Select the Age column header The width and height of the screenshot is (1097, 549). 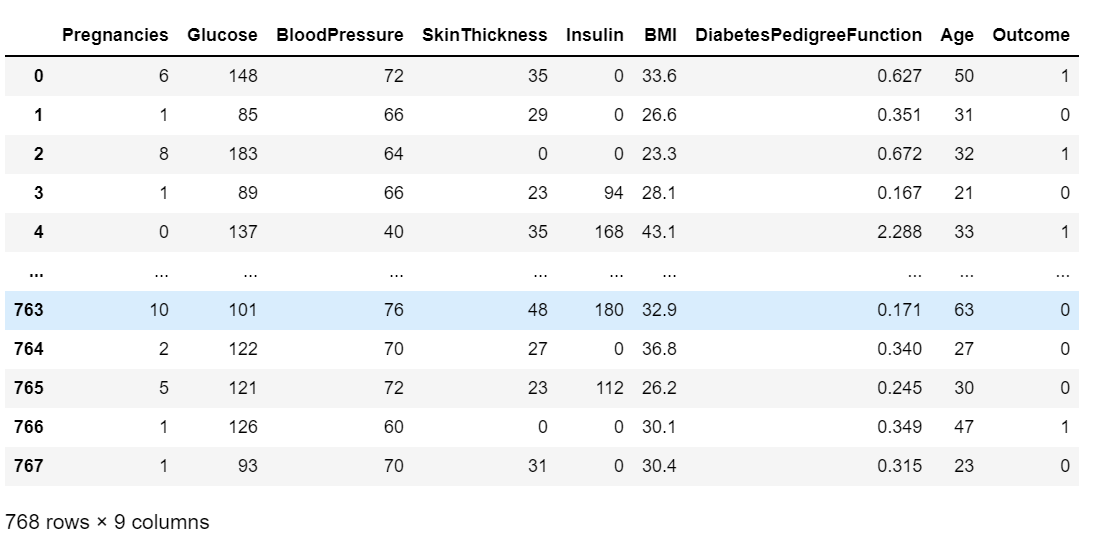tap(957, 35)
